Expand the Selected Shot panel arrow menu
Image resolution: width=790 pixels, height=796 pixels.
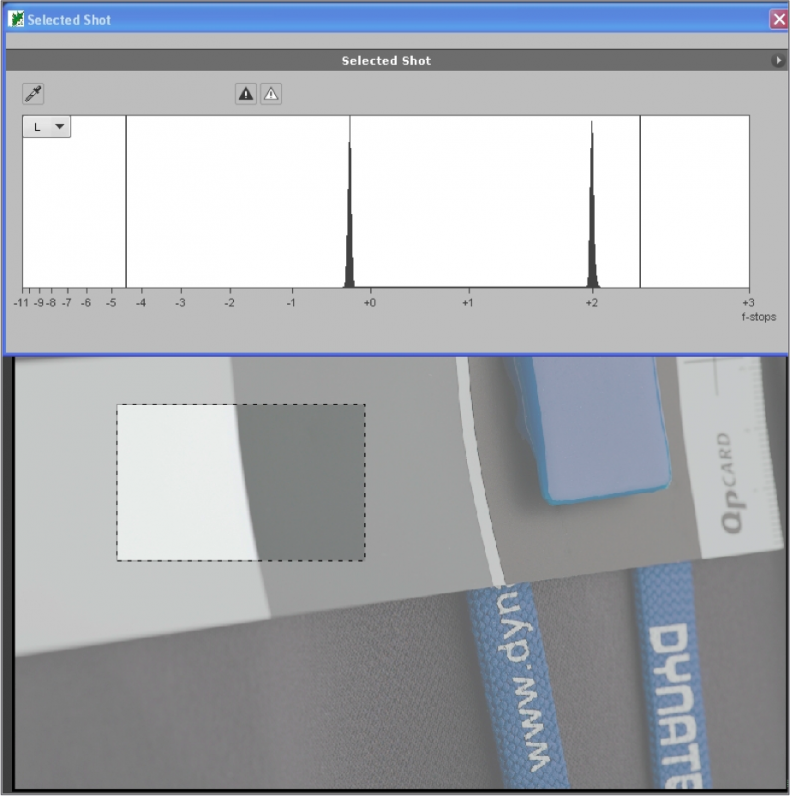pyautogui.click(x=777, y=60)
